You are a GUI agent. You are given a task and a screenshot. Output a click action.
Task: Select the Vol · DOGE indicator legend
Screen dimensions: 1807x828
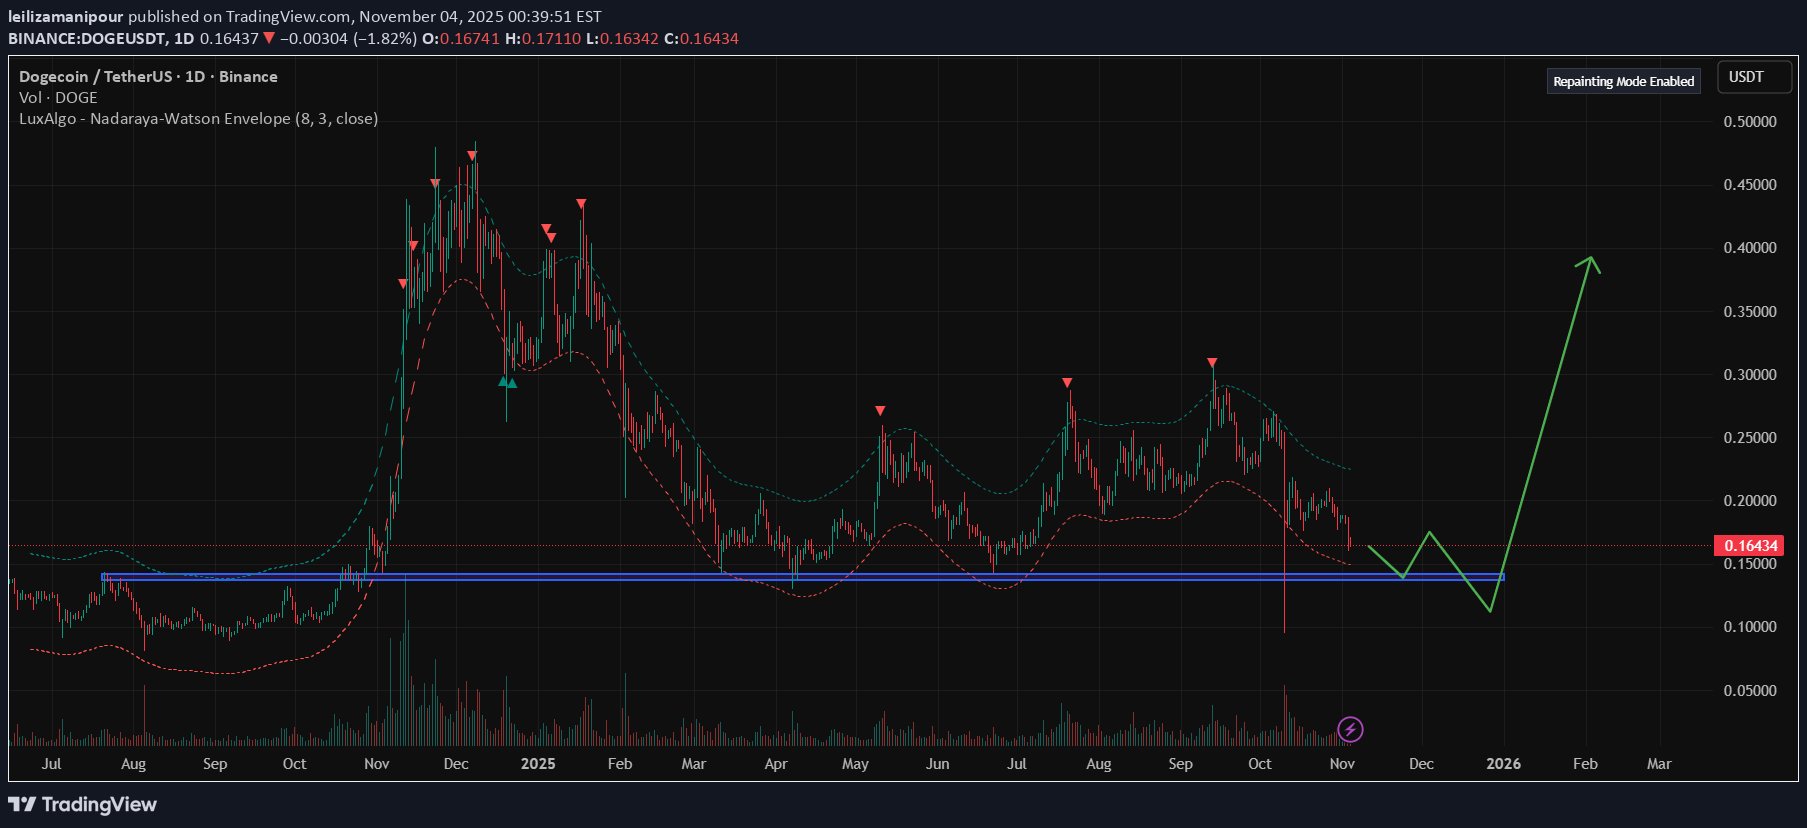(x=58, y=97)
